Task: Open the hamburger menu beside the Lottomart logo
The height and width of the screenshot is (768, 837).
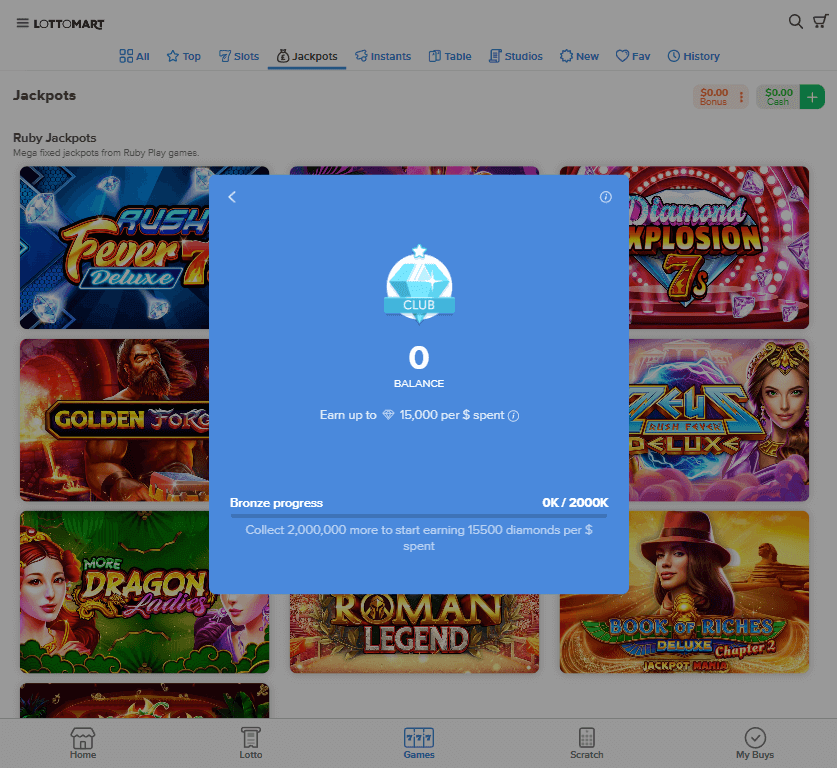Action: point(22,23)
